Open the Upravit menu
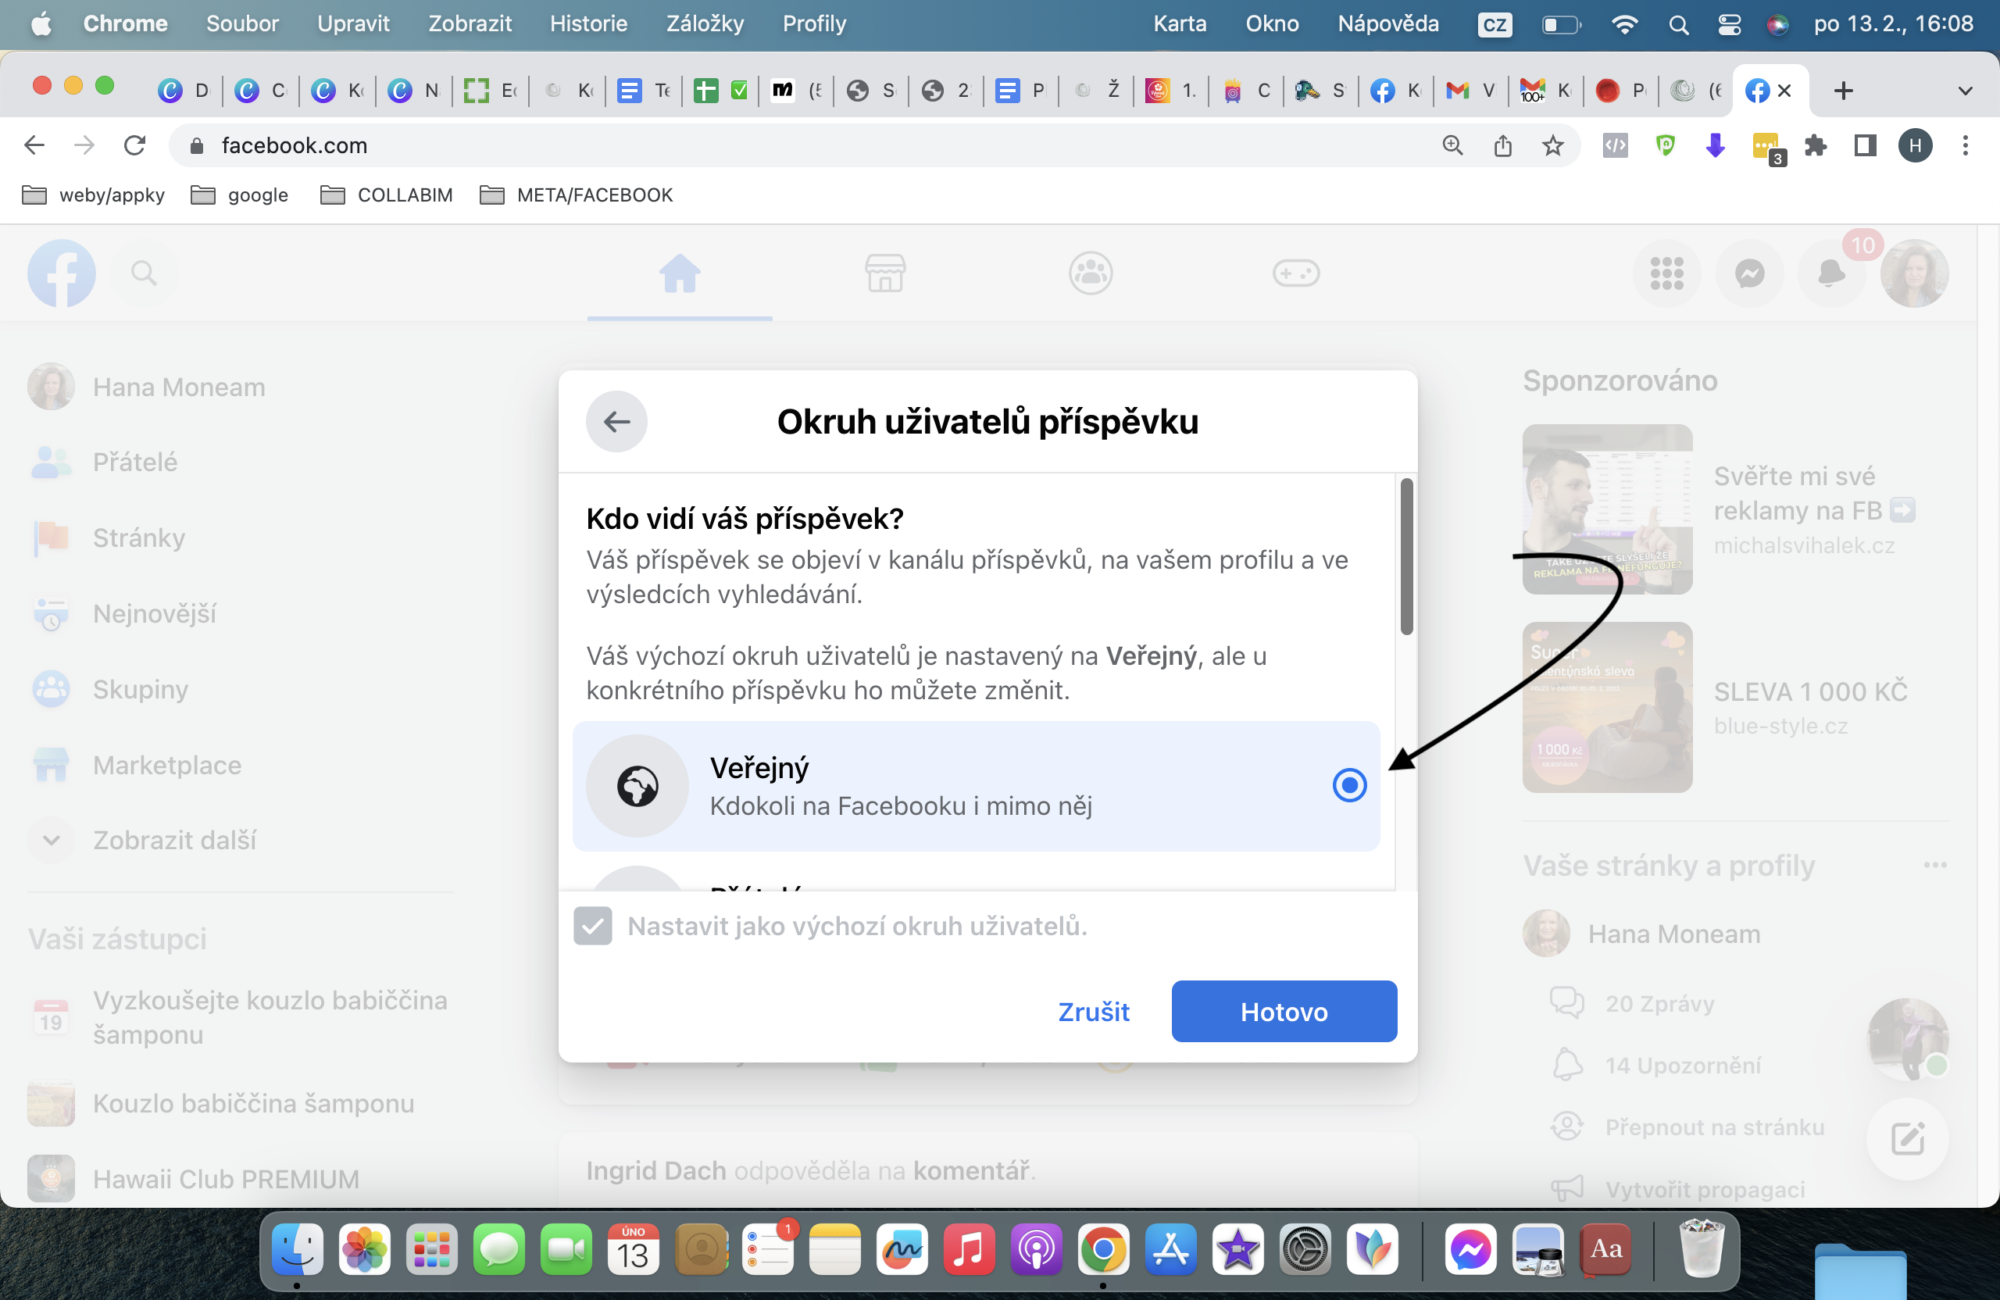 click(353, 24)
